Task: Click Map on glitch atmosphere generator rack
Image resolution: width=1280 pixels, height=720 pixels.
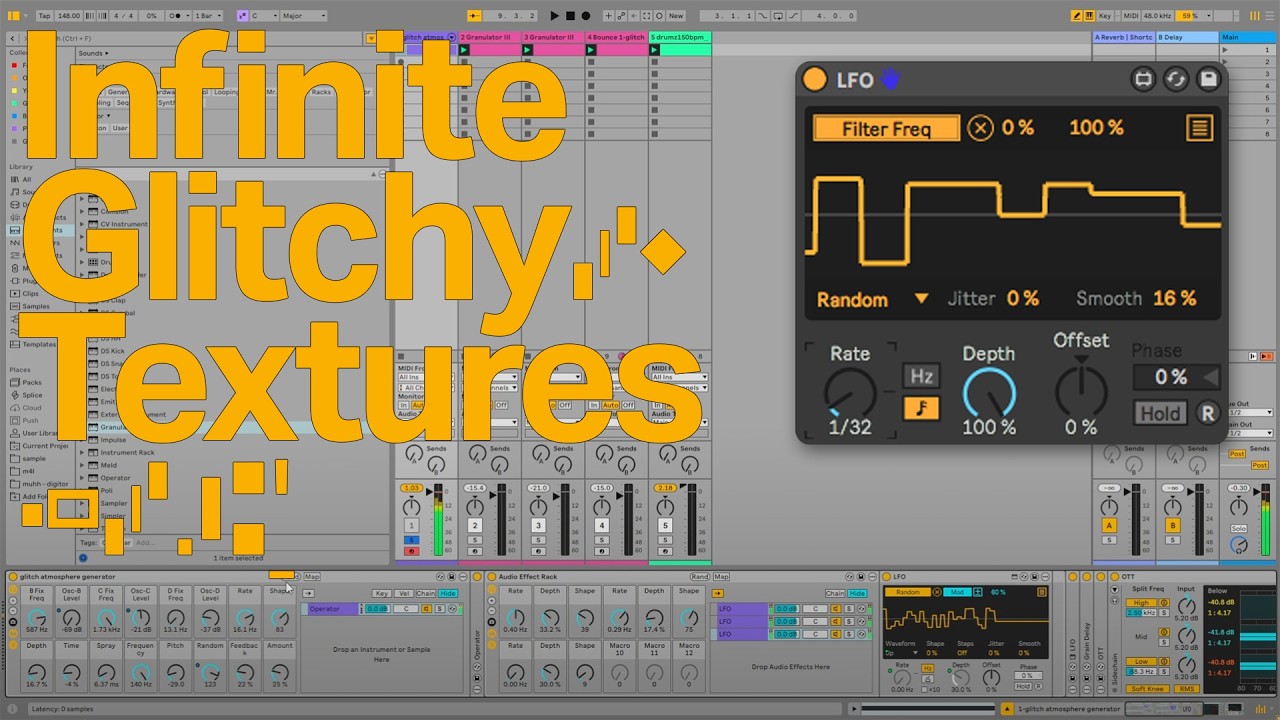Action: point(312,577)
